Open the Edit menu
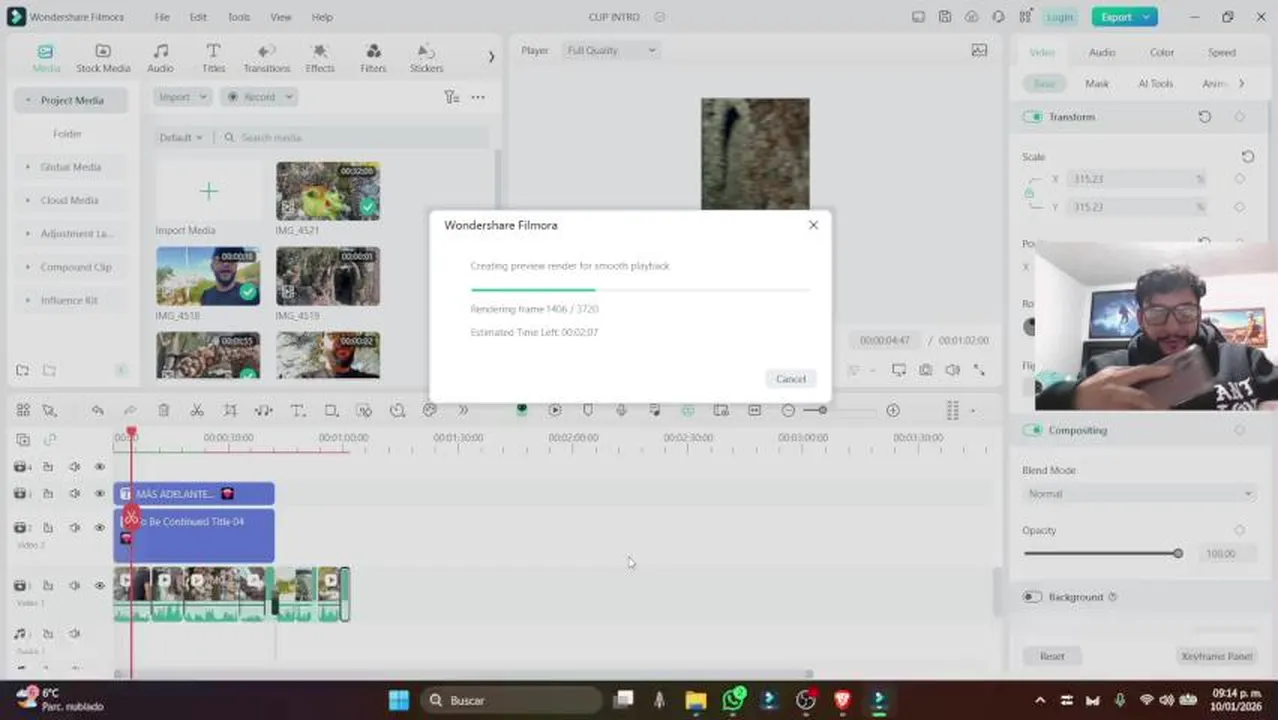The width and height of the screenshot is (1278, 720). (198, 17)
